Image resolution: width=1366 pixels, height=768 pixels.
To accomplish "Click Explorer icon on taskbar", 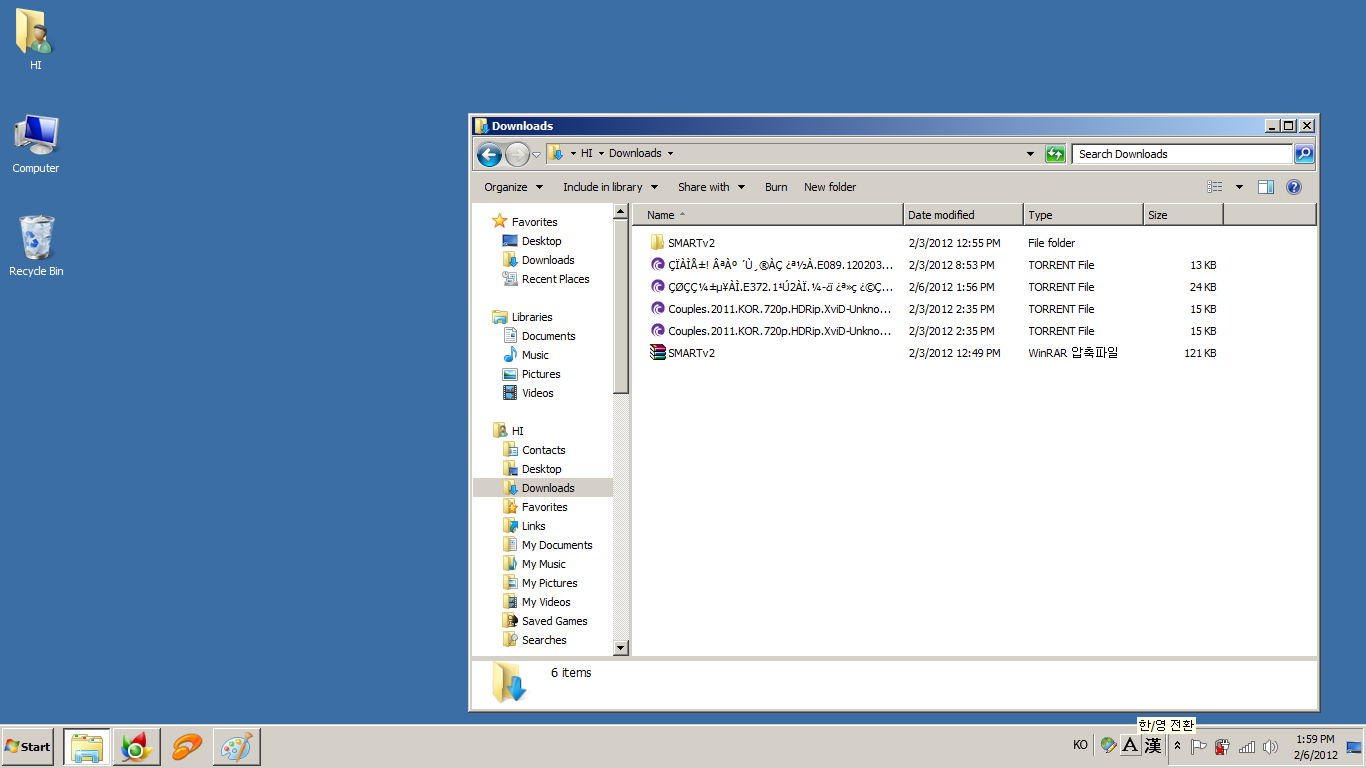I will coord(87,747).
